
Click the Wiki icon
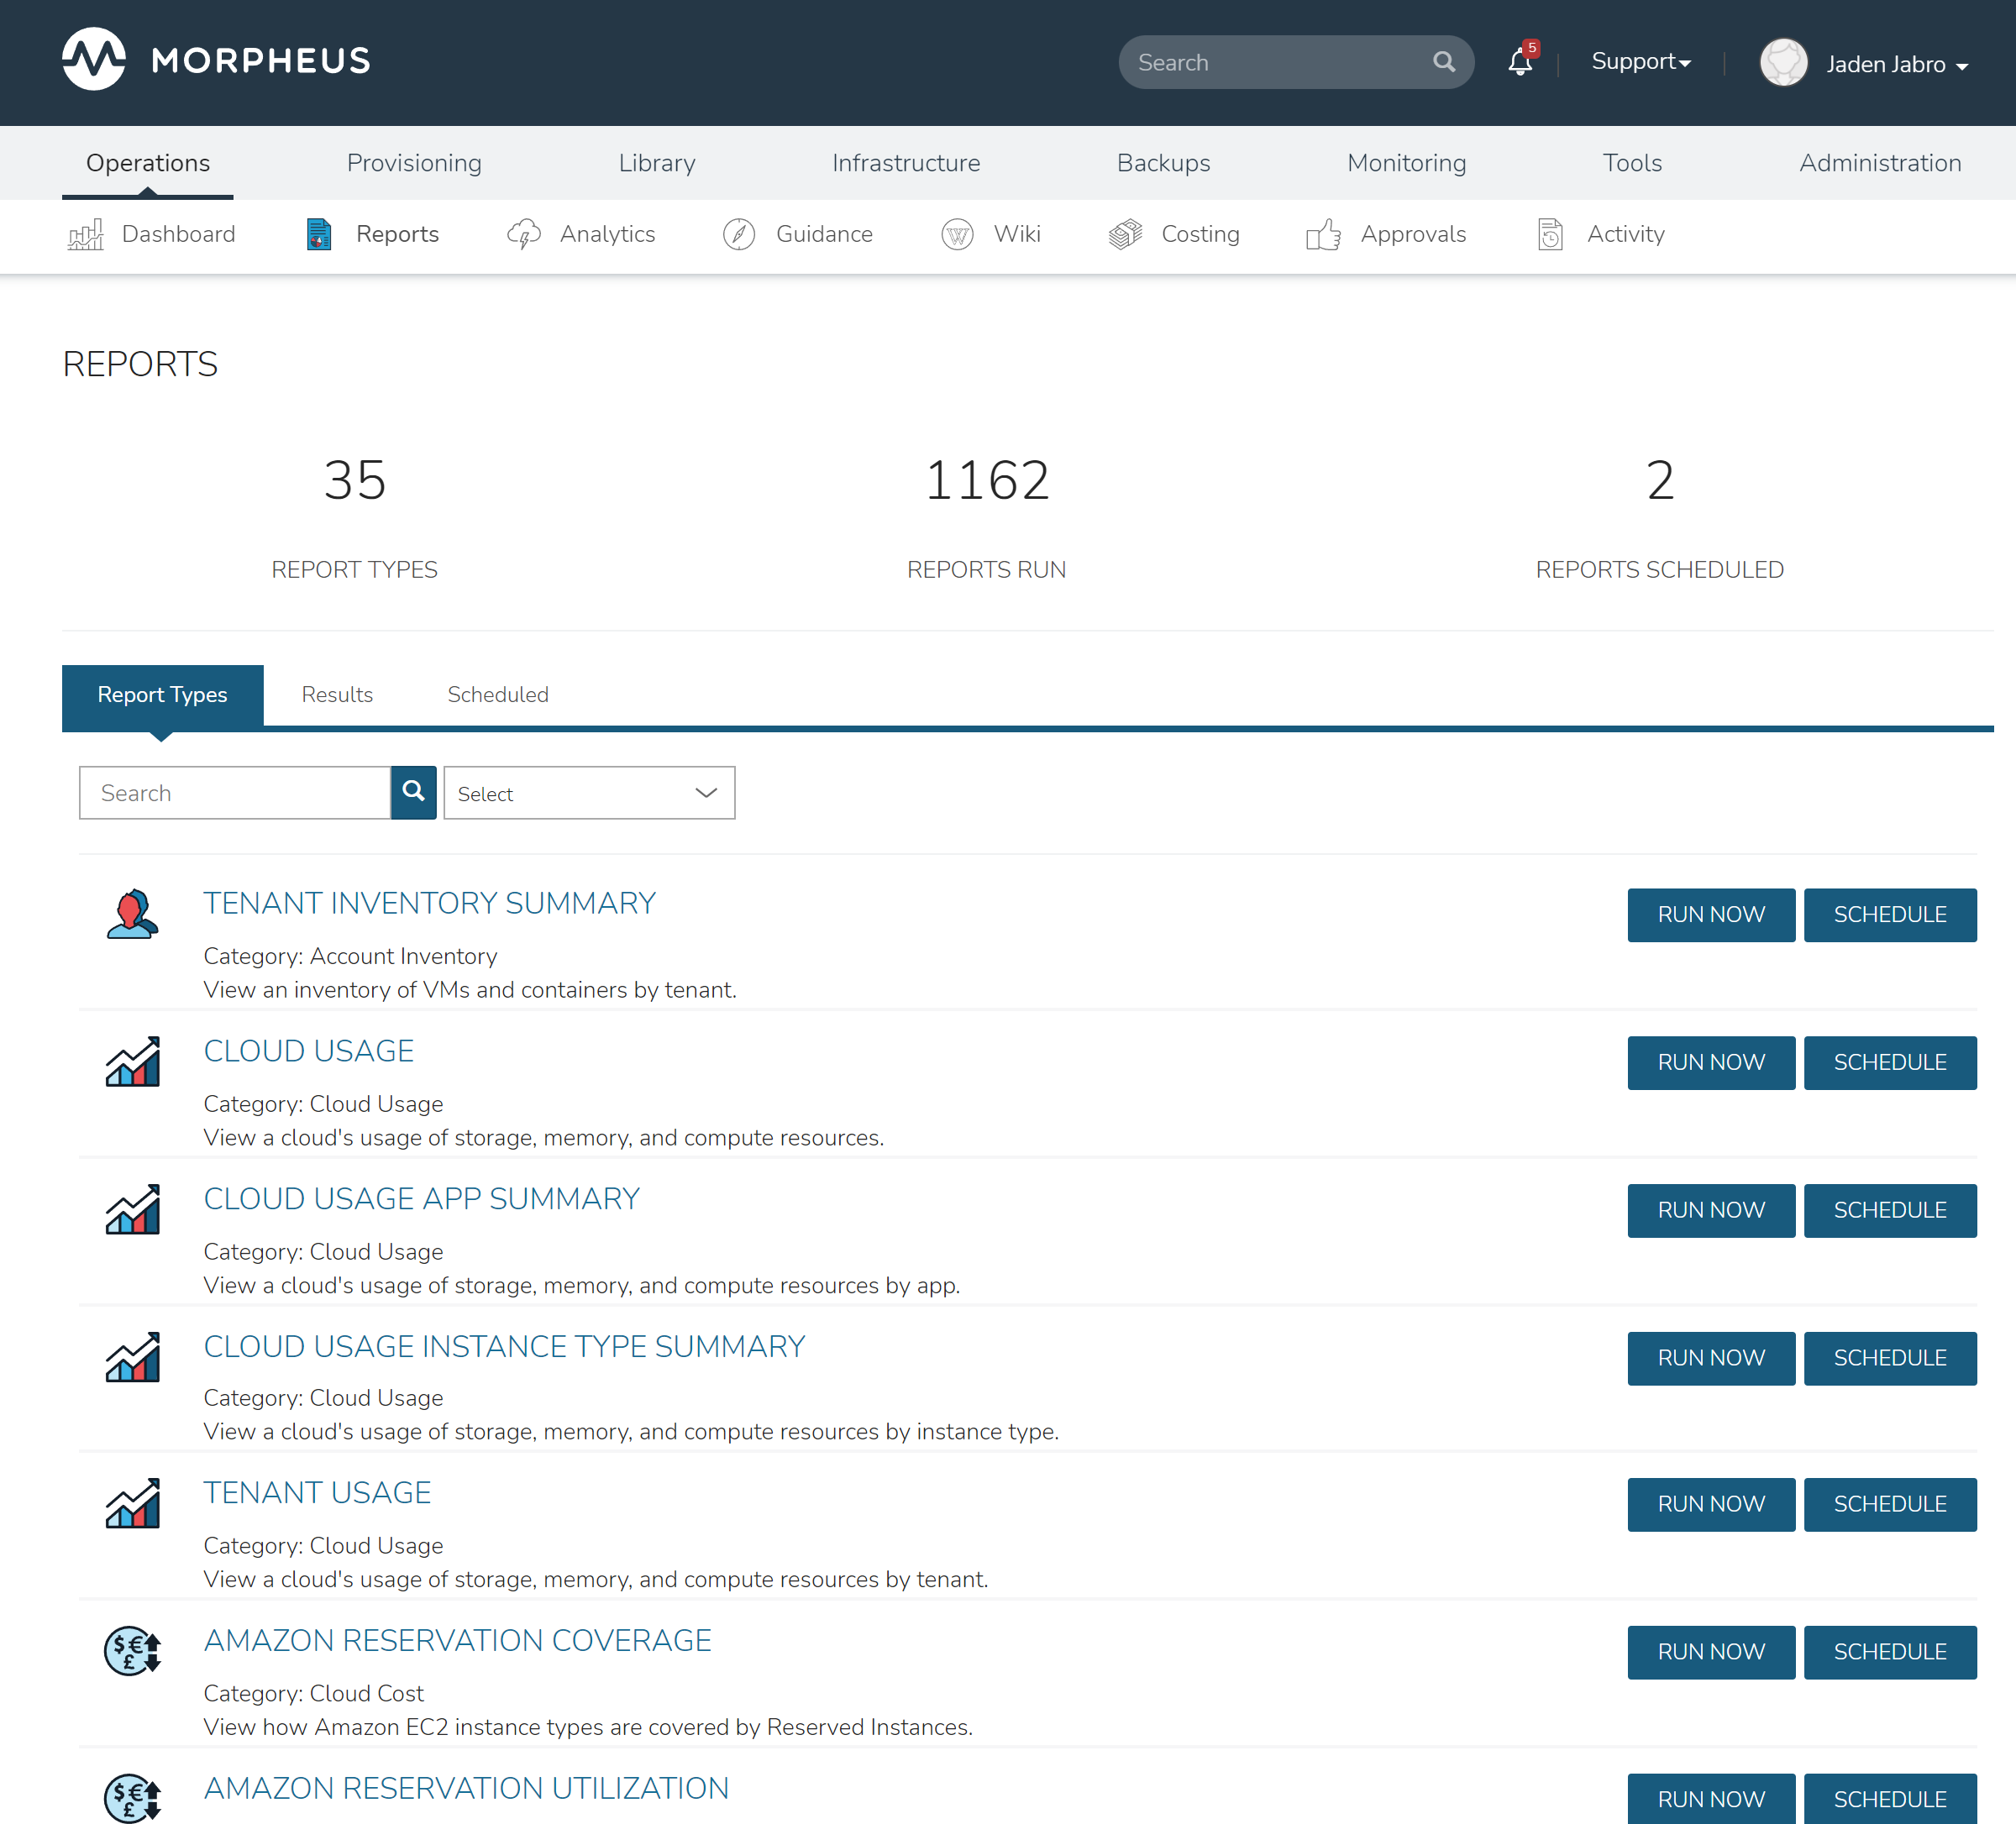[957, 235]
